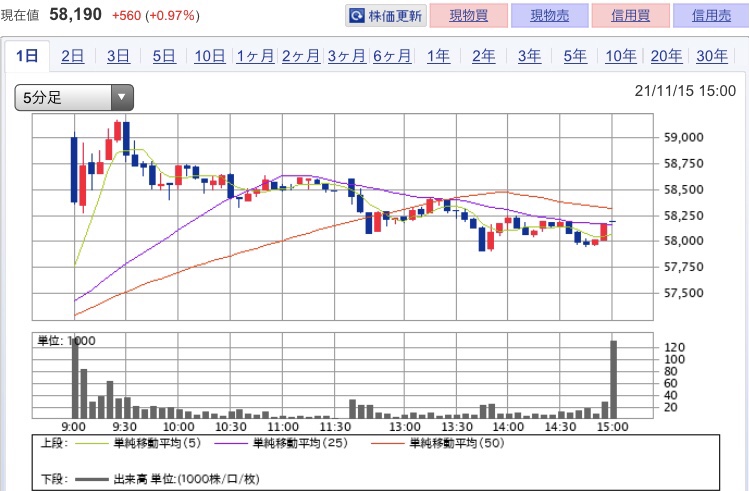Viewport: 749px width, 491px height.
Task: Switch to the 3日 chart period
Action: 118,56
